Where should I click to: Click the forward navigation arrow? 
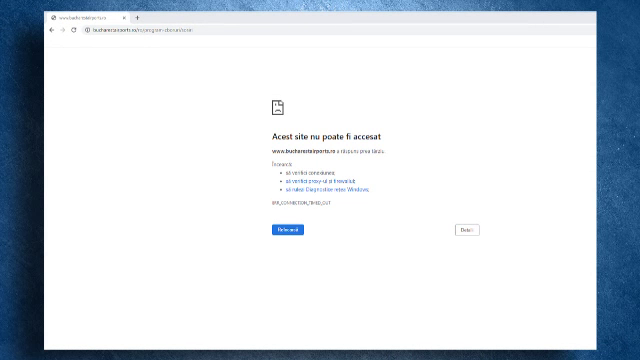pos(63,30)
